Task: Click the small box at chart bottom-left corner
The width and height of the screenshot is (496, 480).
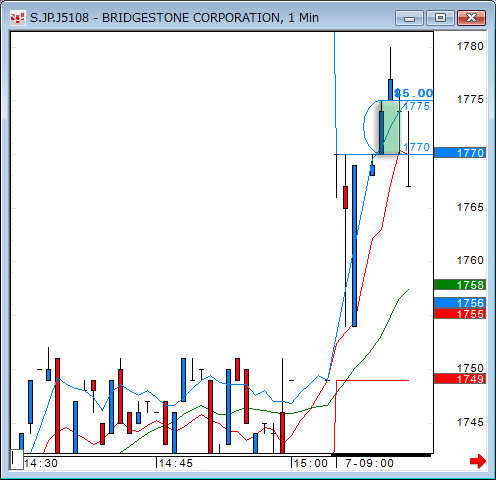Action: tap(17, 460)
